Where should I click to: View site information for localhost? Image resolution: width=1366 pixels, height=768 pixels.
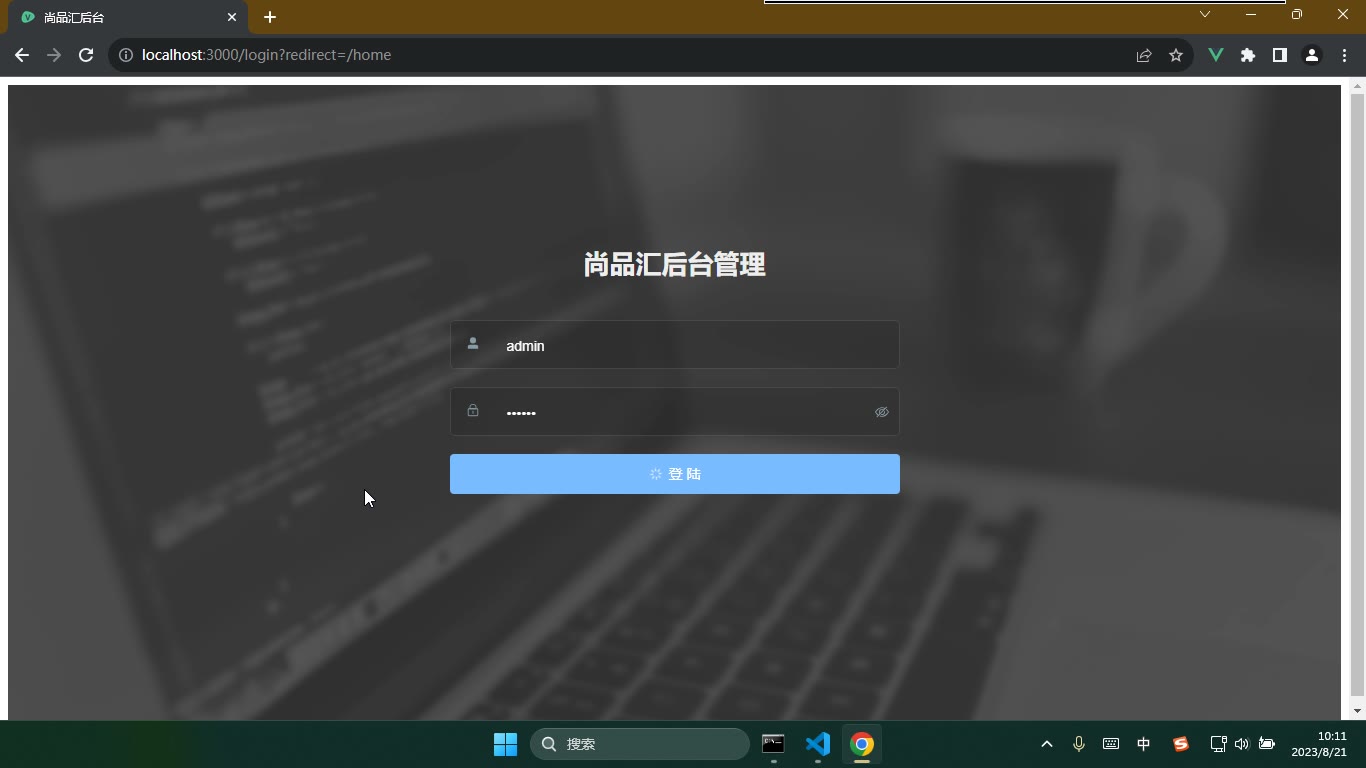pyautogui.click(x=126, y=55)
